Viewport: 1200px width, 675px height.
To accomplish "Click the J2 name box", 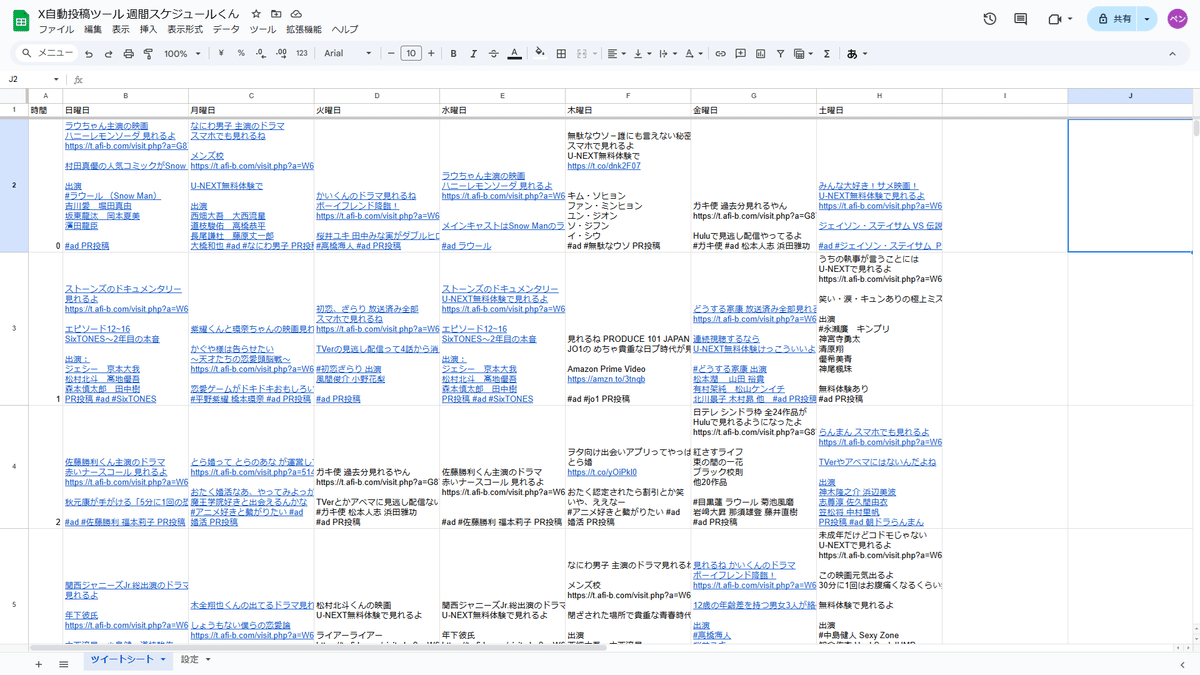I will pyautogui.click(x=32, y=79).
